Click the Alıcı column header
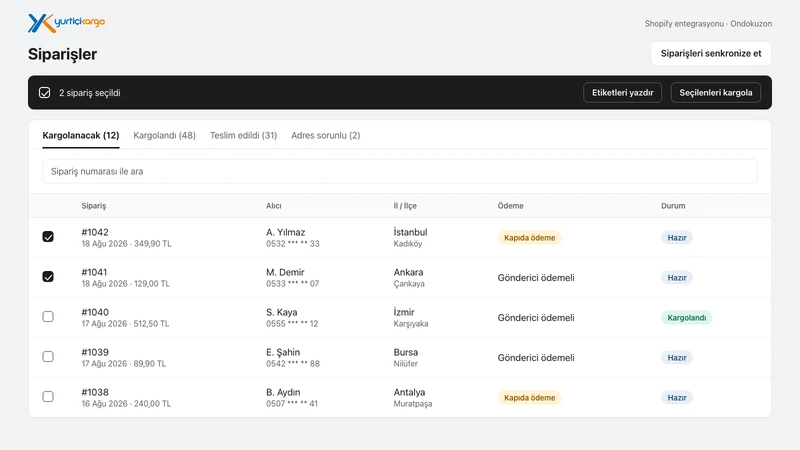800x450 pixels. [273, 206]
